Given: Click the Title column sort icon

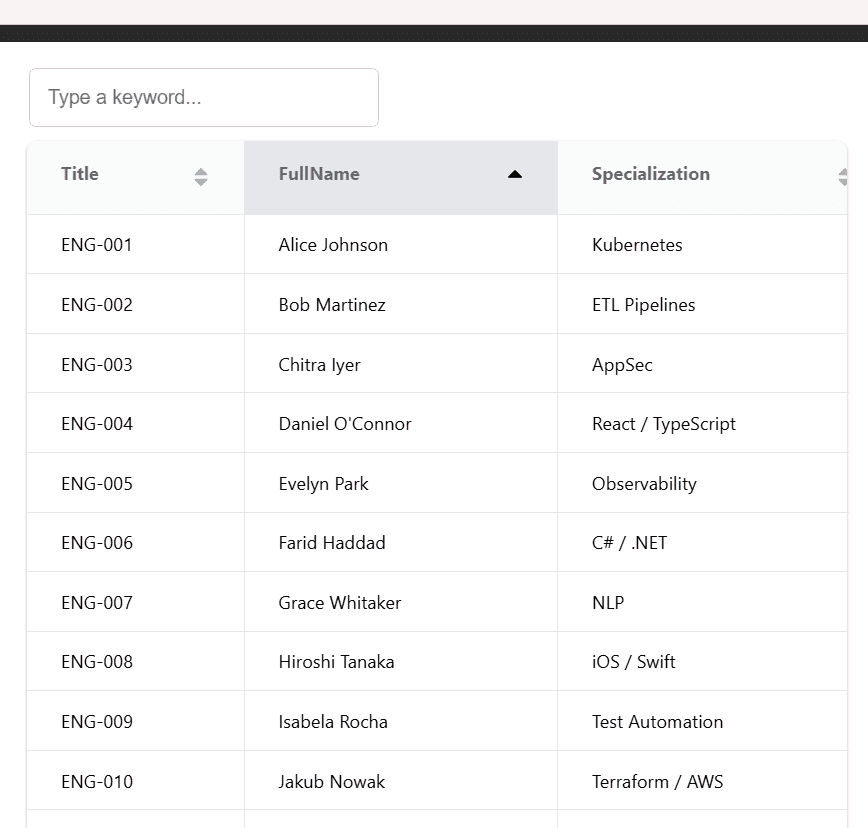Looking at the screenshot, I should [x=201, y=177].
